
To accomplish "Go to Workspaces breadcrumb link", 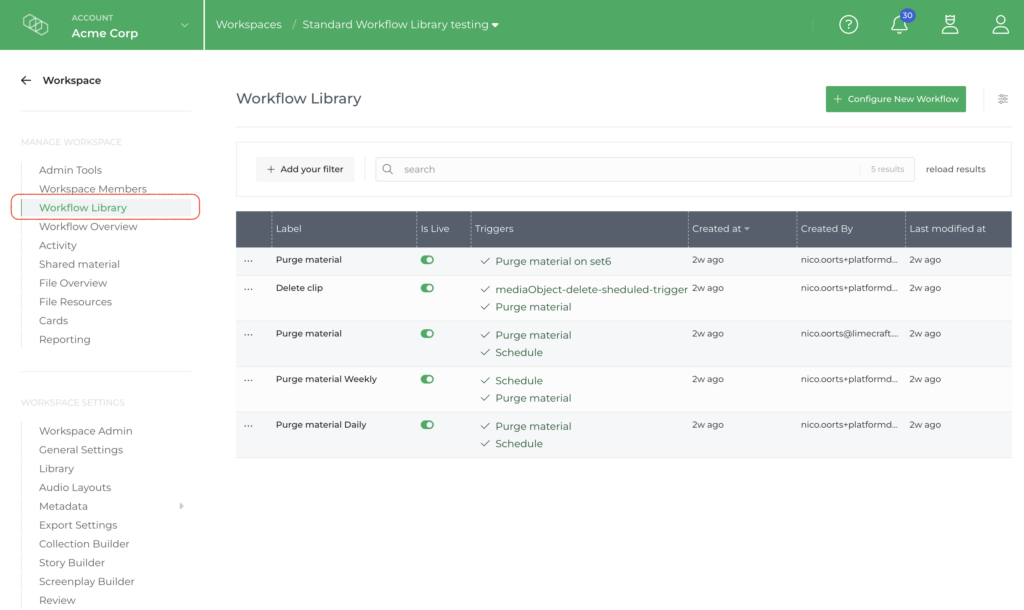I will tap(249, 25).
